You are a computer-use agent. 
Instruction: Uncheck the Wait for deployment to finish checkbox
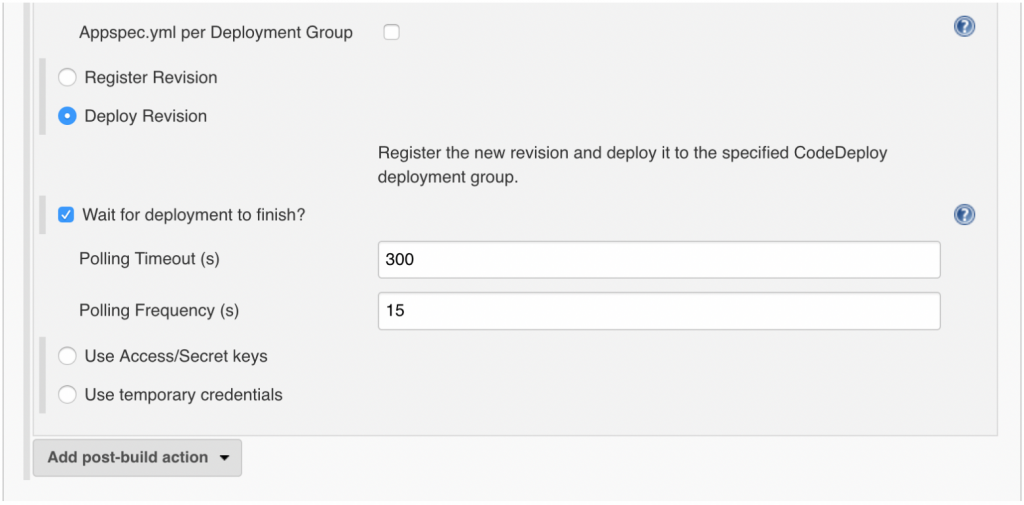[x=66, y=214]
